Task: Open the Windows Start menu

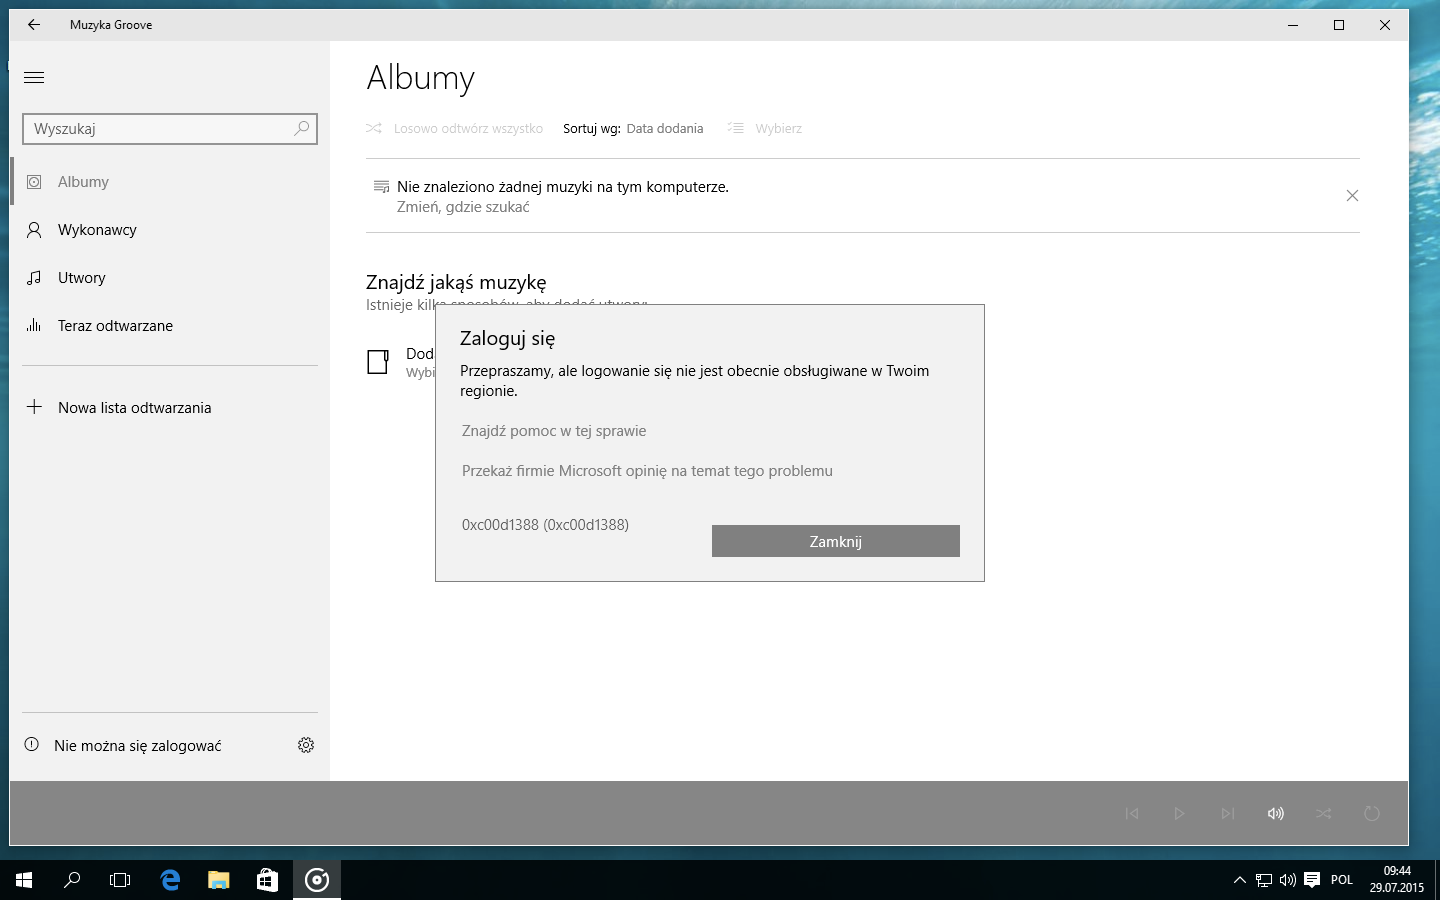Action: point(24,880)
